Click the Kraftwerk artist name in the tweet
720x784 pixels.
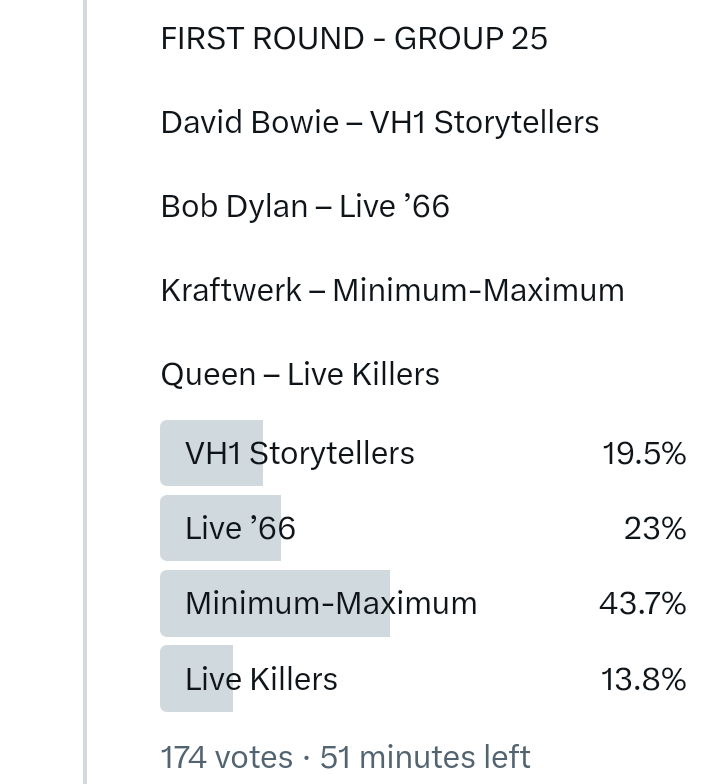tap(230, 291)
